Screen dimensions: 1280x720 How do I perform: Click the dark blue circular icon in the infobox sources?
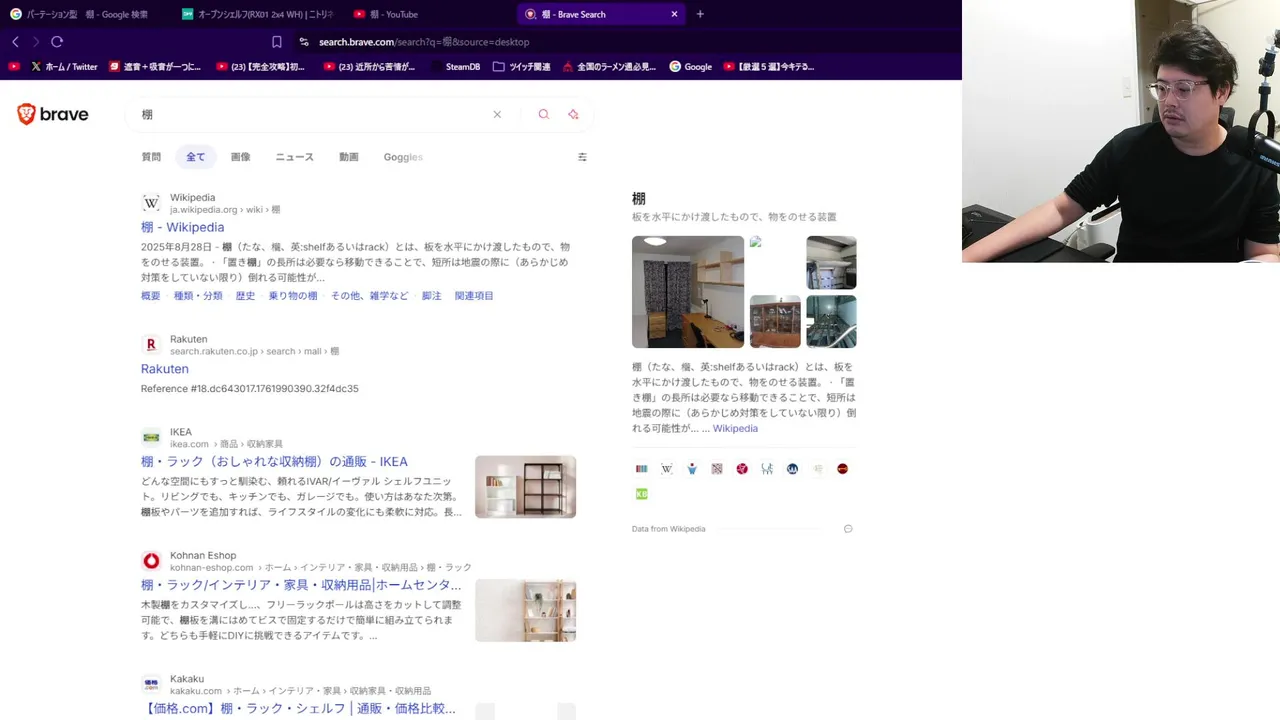pos(792,468)
